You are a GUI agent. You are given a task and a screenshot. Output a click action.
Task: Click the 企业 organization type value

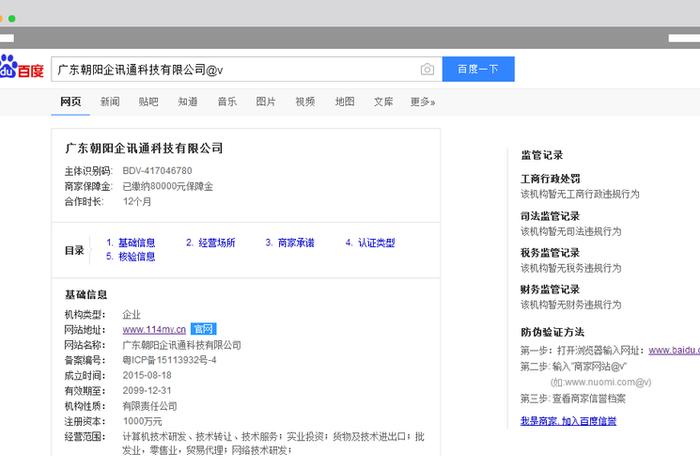coord(132,314)
